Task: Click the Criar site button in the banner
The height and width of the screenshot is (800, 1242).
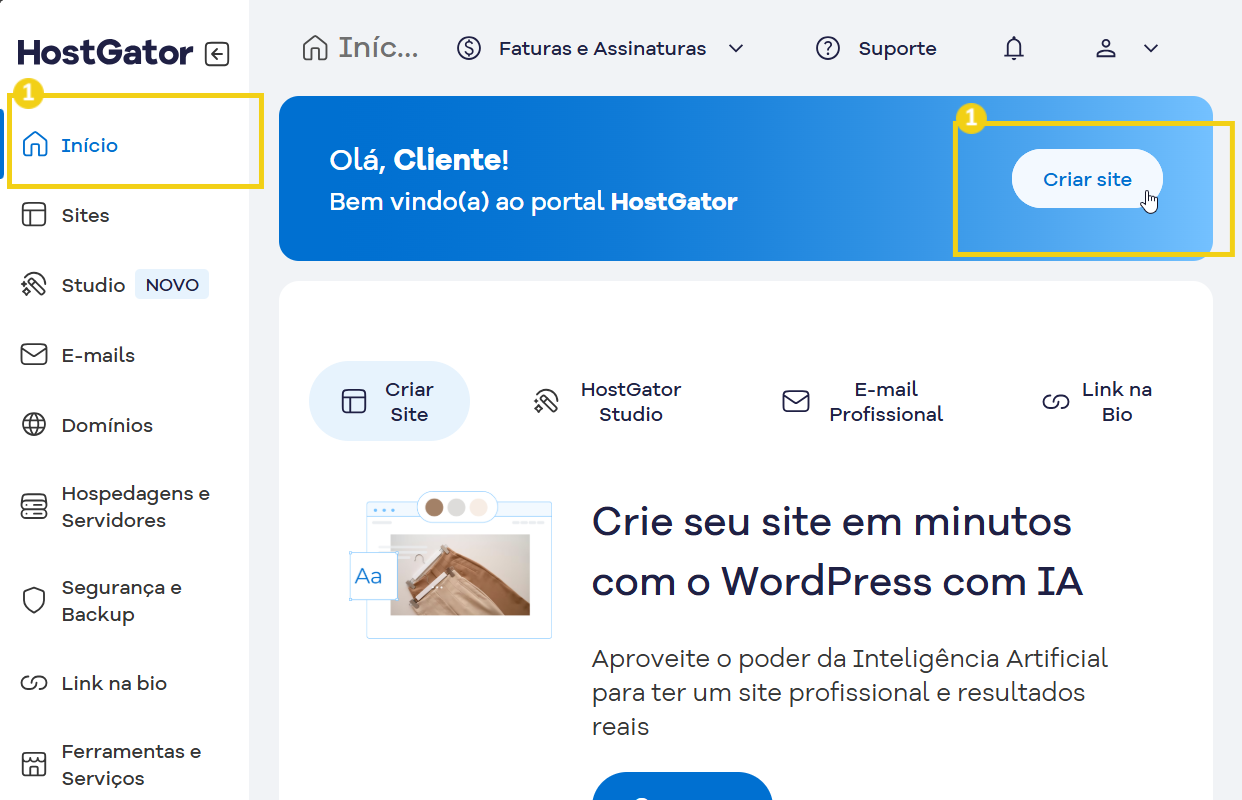Action: [1088, 179]
